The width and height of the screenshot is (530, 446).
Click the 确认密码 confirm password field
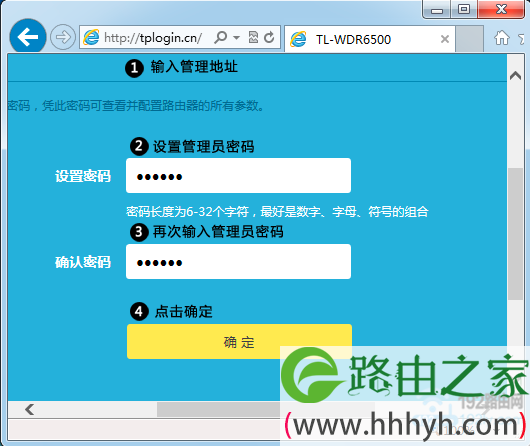coord(238,261)
